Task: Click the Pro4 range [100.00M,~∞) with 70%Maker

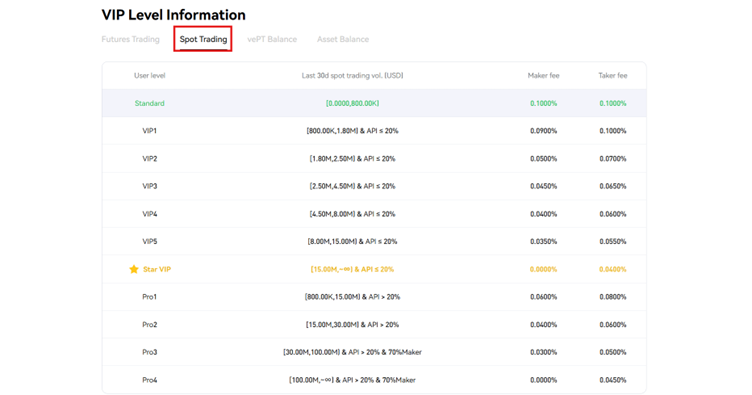Action: click(x=352, y=380)
